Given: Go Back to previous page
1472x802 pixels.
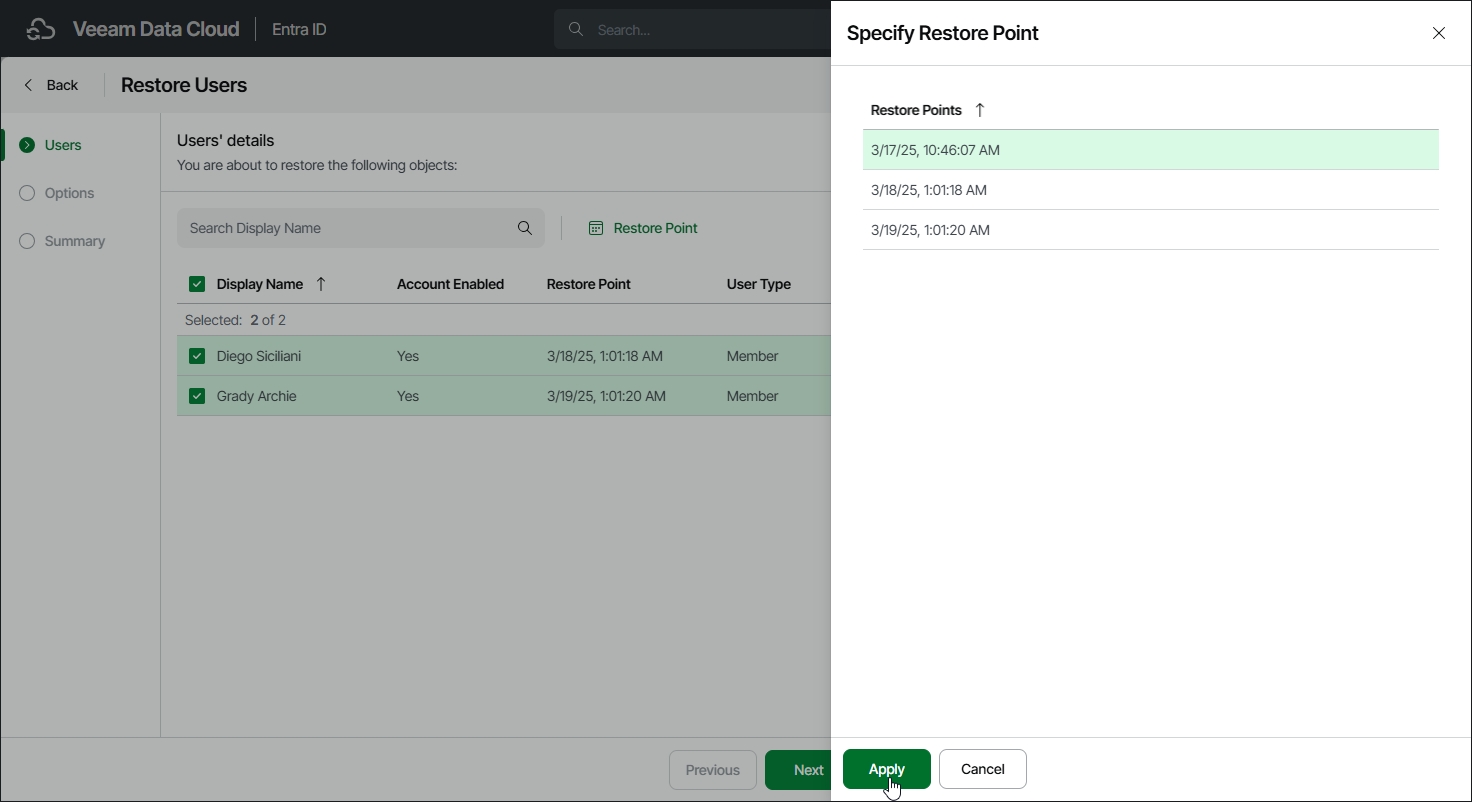Looking at the screenshot, I should click(x=51, y=85).
